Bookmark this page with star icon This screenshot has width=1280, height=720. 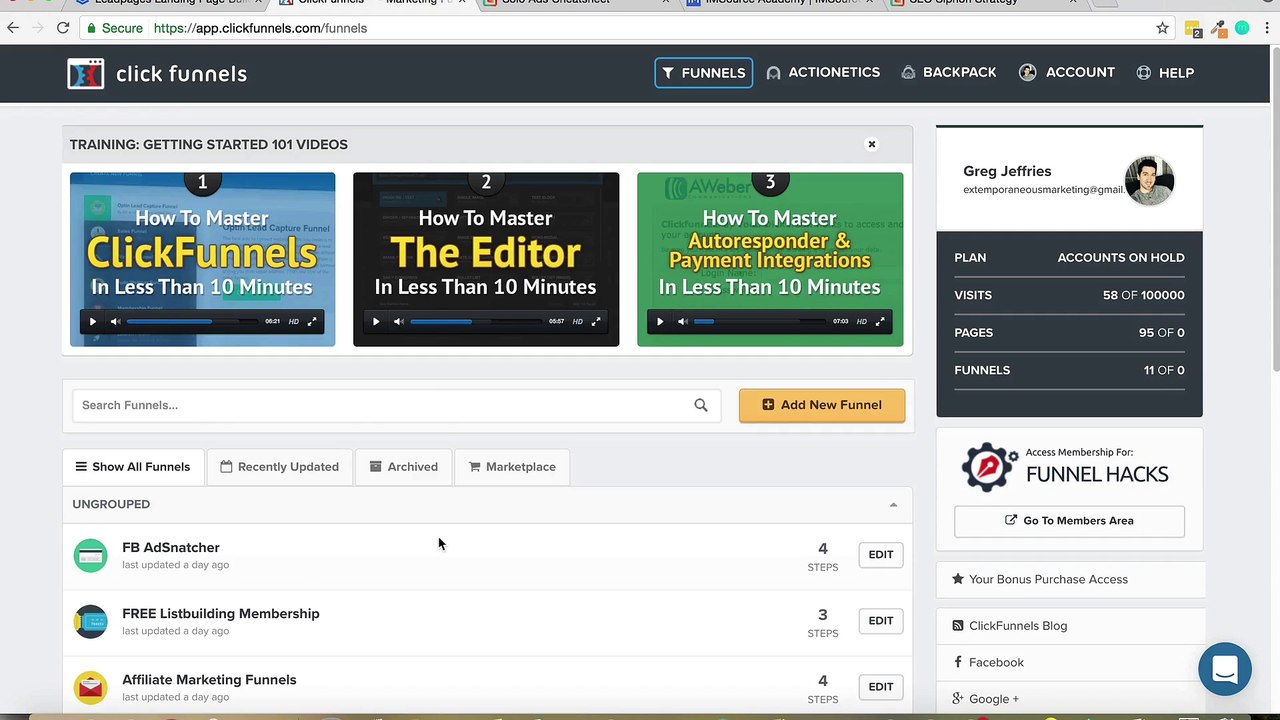click(1162, 28)
